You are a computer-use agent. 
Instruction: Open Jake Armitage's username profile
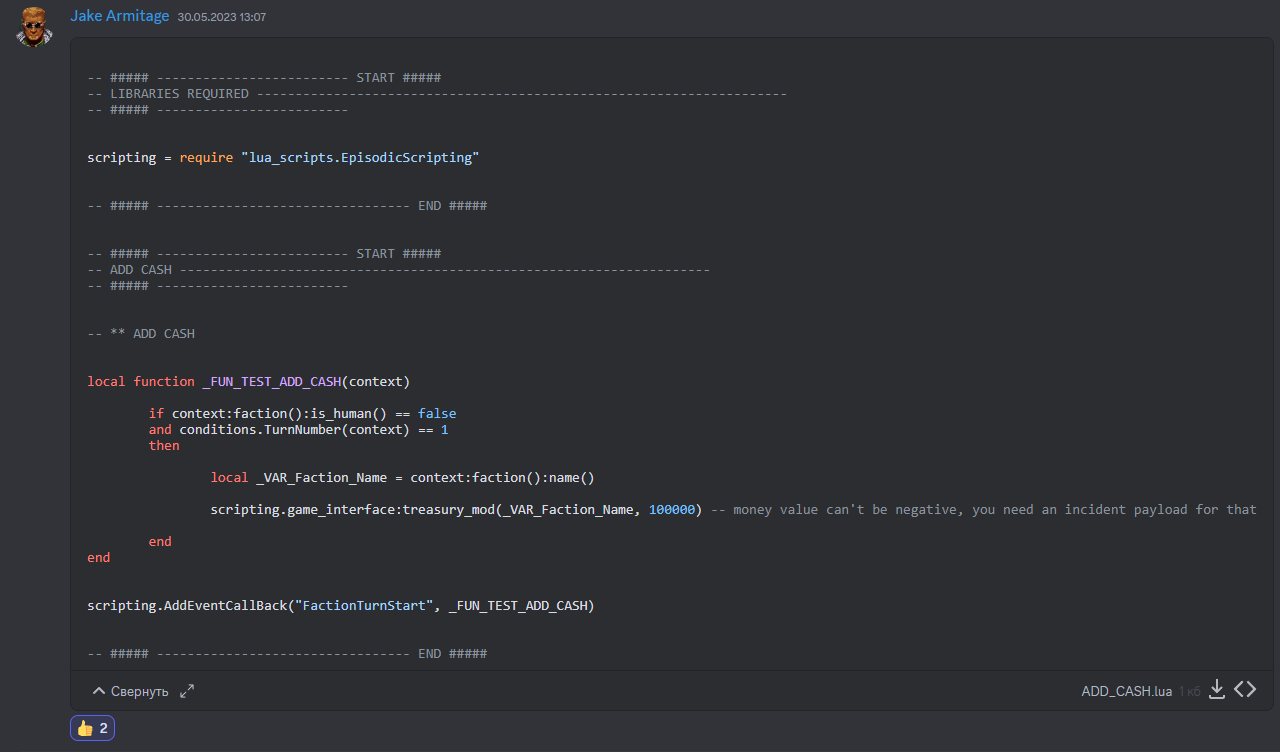pos(120,16)
